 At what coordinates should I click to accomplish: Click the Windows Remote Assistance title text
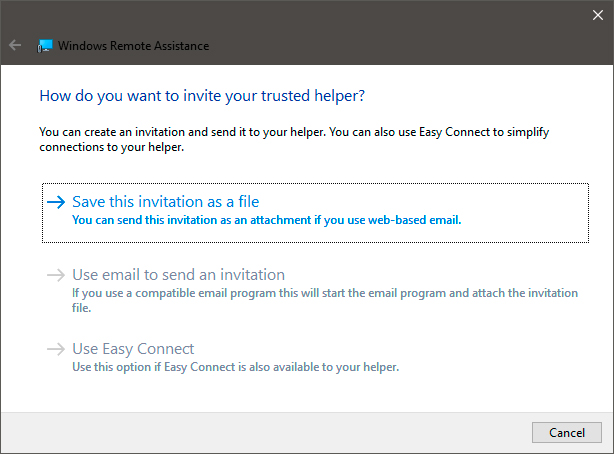tap(134, 46)
